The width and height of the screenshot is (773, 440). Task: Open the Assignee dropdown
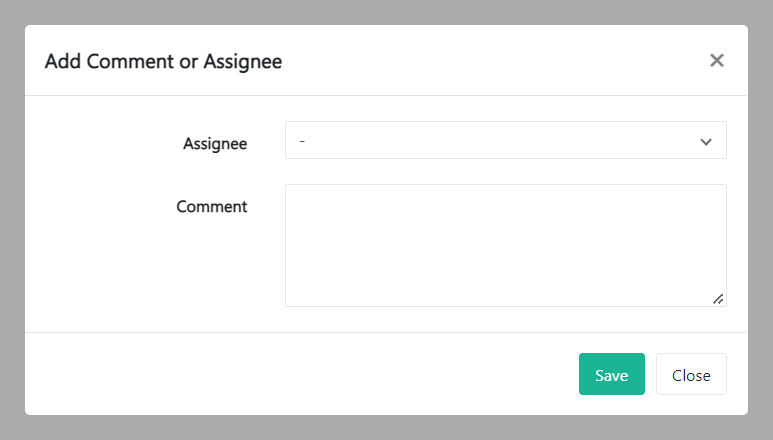click(x=505, y=141)
